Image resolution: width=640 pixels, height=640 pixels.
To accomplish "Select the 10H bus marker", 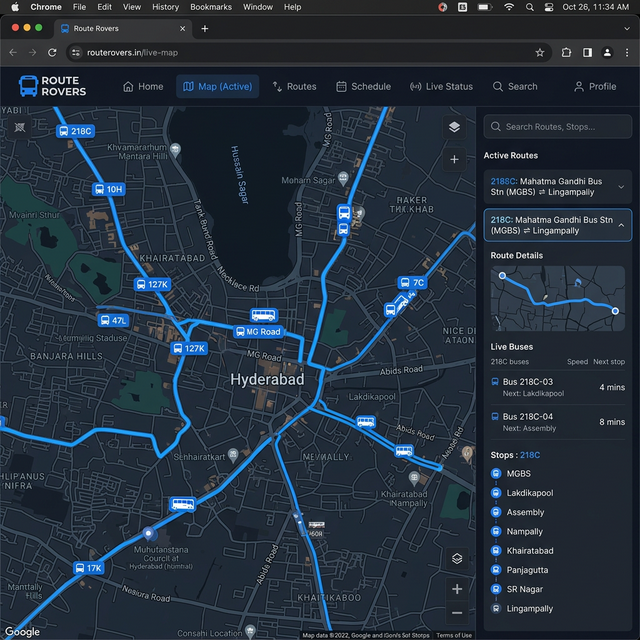I will pyautogui.click(x=109, y=189).
